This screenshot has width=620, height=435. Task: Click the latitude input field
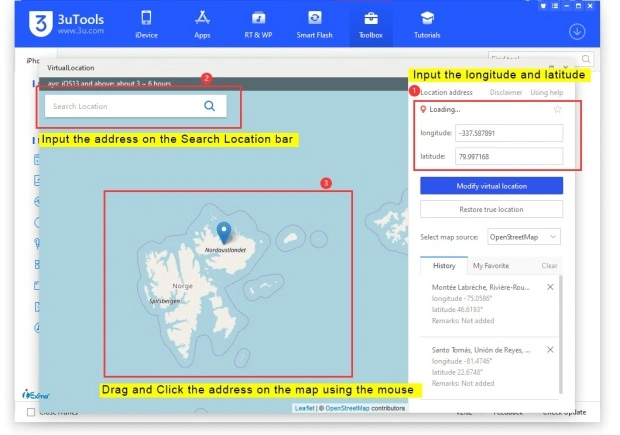[509, 156]
